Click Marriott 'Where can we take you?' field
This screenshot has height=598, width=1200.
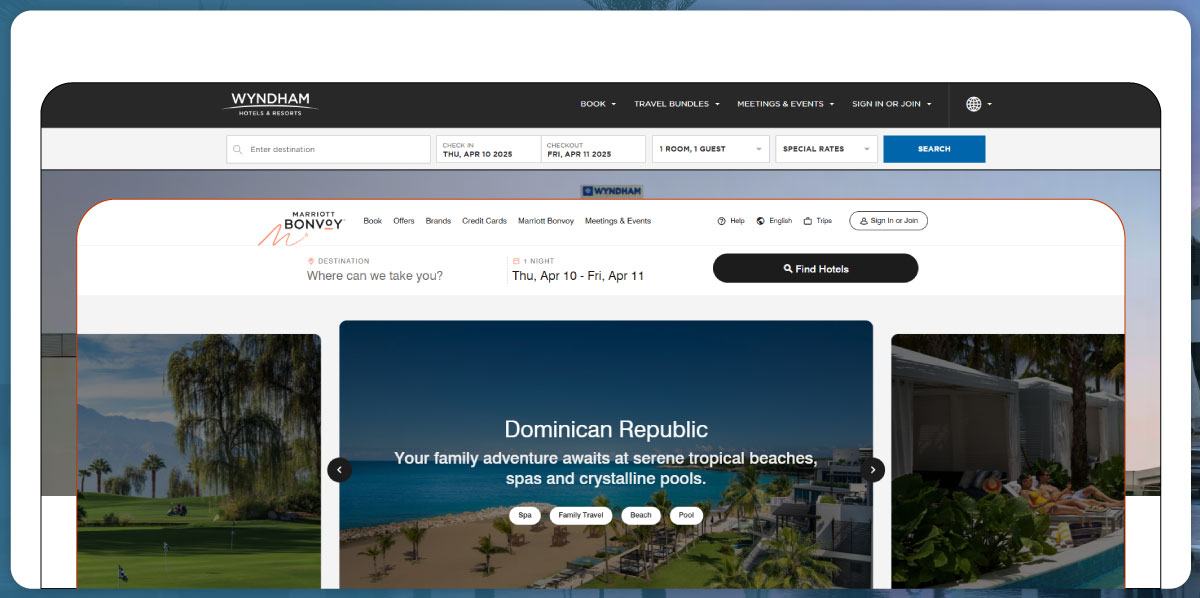click(x=375, y=276)
